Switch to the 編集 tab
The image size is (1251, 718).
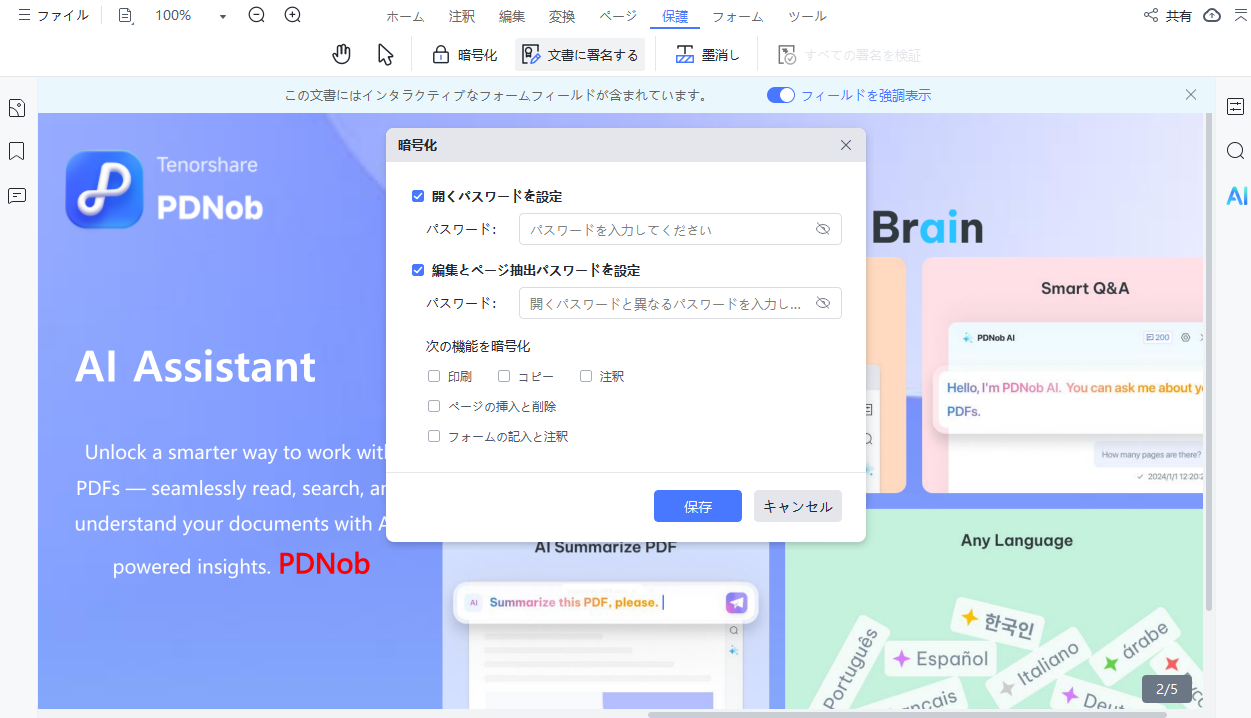[512, 16]
